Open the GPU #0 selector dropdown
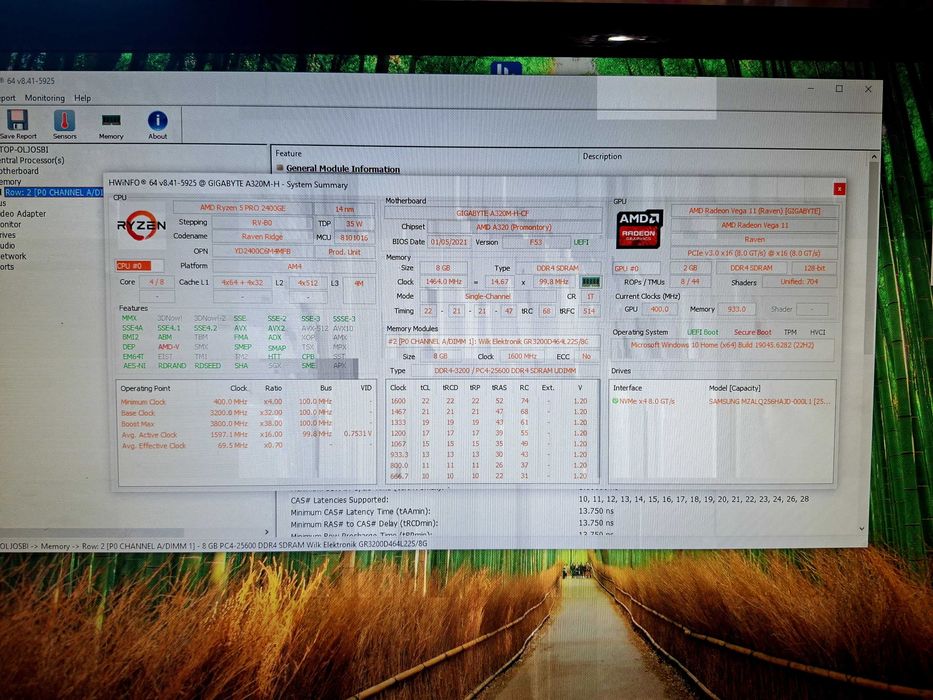This screenshot has height=700, width=933. [637, 268]
